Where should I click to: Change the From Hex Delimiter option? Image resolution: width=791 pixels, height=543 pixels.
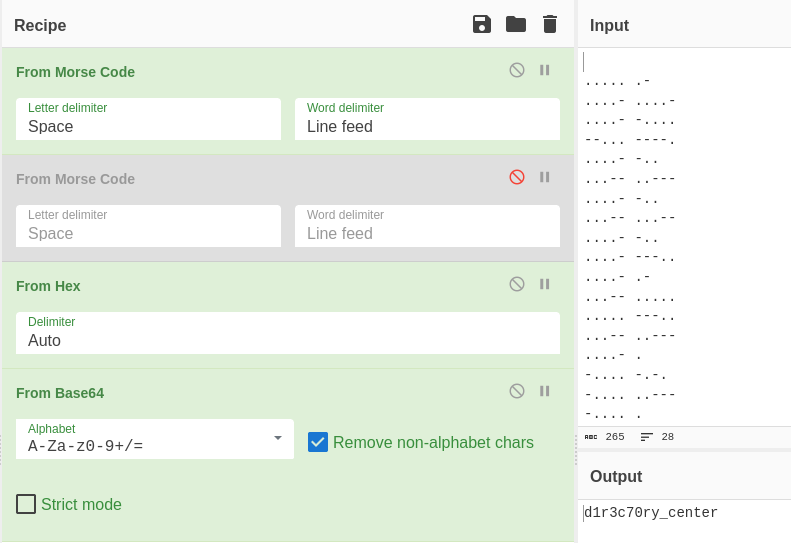coord(288,333)
